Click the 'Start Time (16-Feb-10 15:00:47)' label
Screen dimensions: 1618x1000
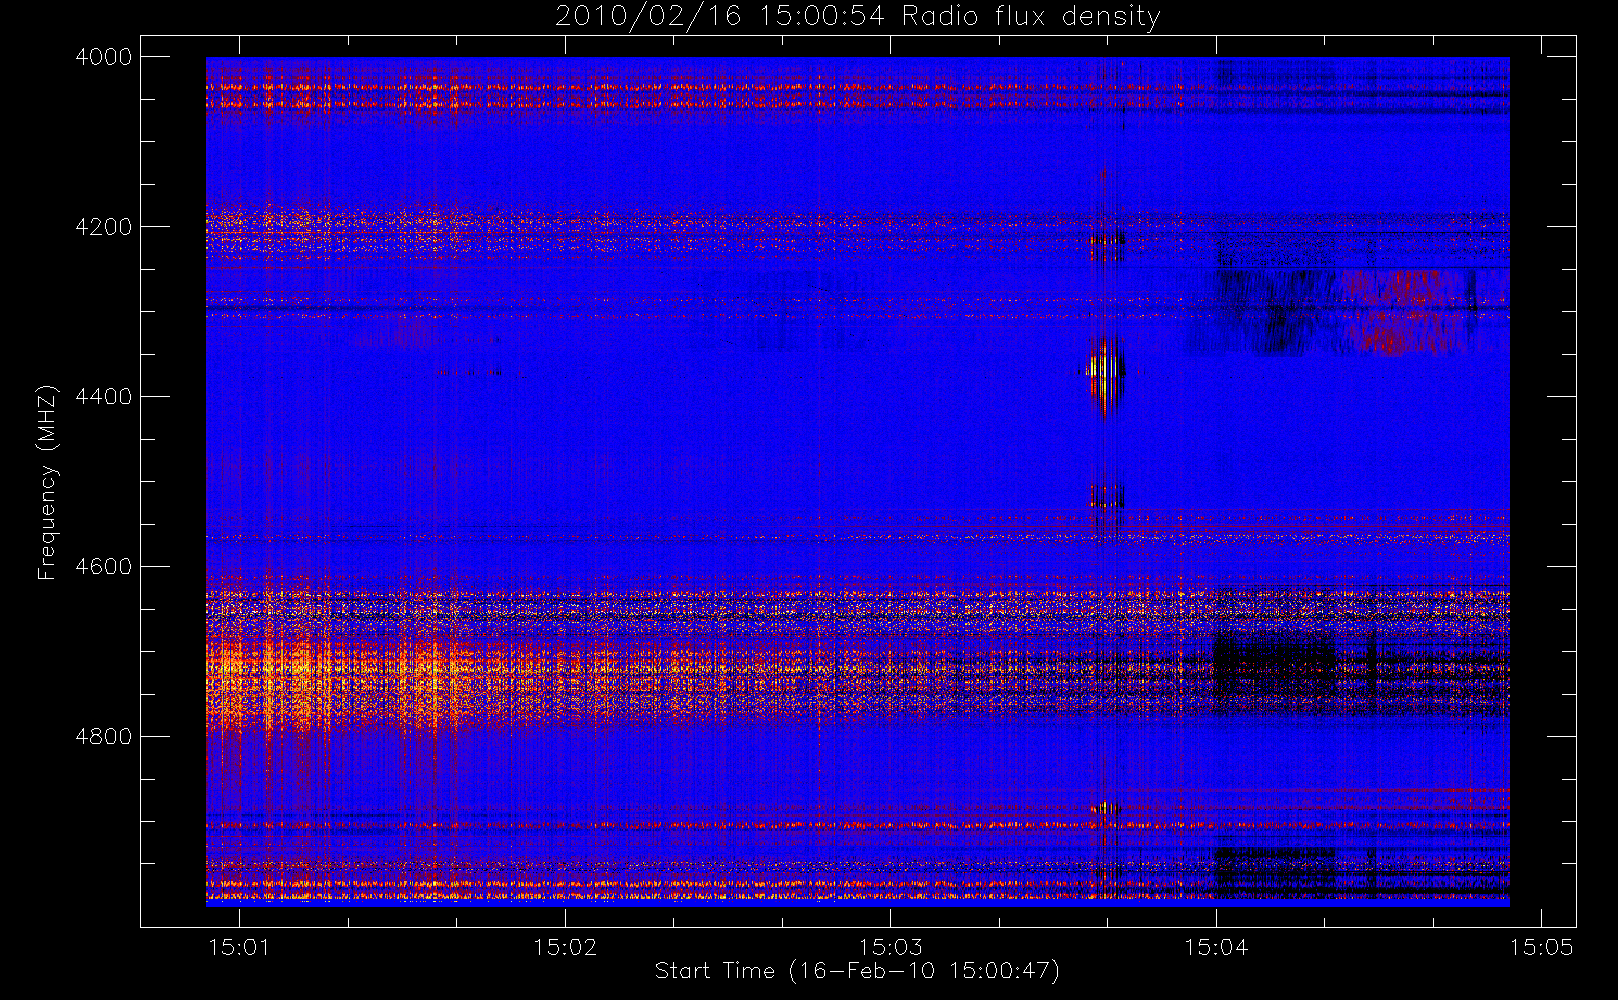(x=857, y=971)
